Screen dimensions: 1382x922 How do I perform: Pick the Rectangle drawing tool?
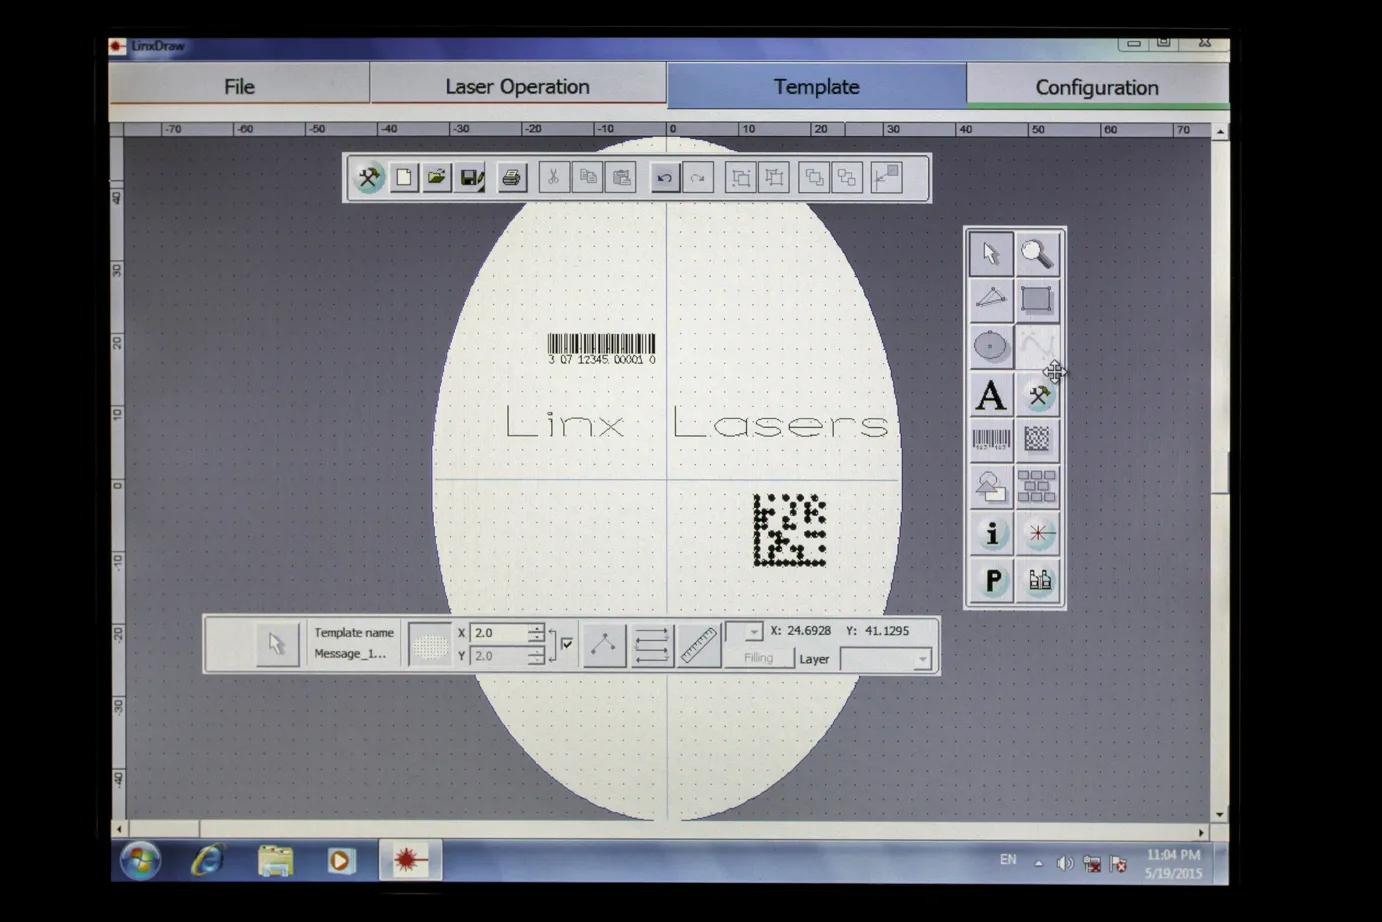click(1037, 300)
